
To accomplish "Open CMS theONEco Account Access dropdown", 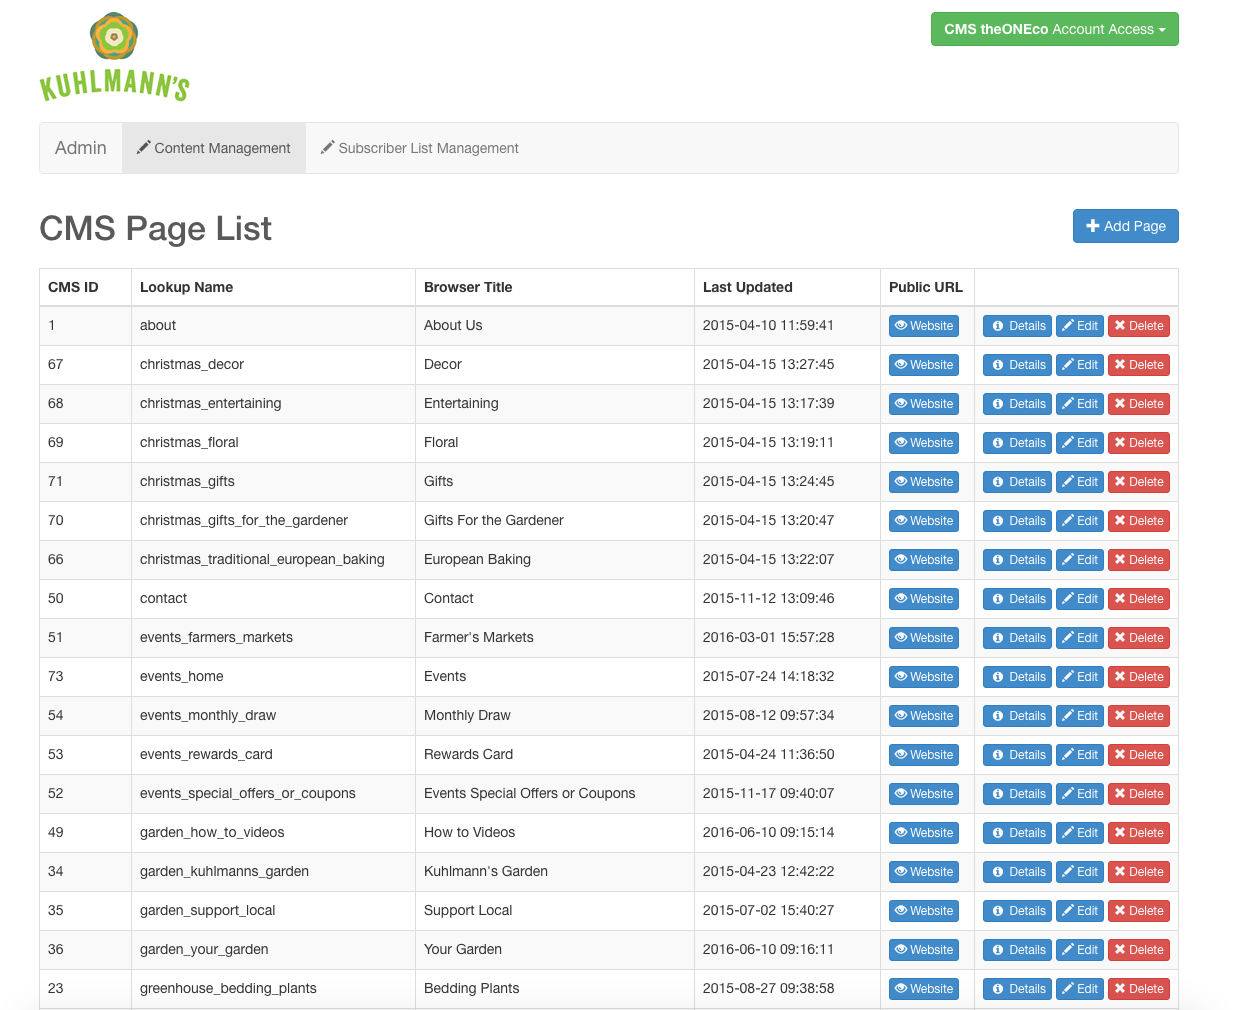I will (x=1054, y=29).
